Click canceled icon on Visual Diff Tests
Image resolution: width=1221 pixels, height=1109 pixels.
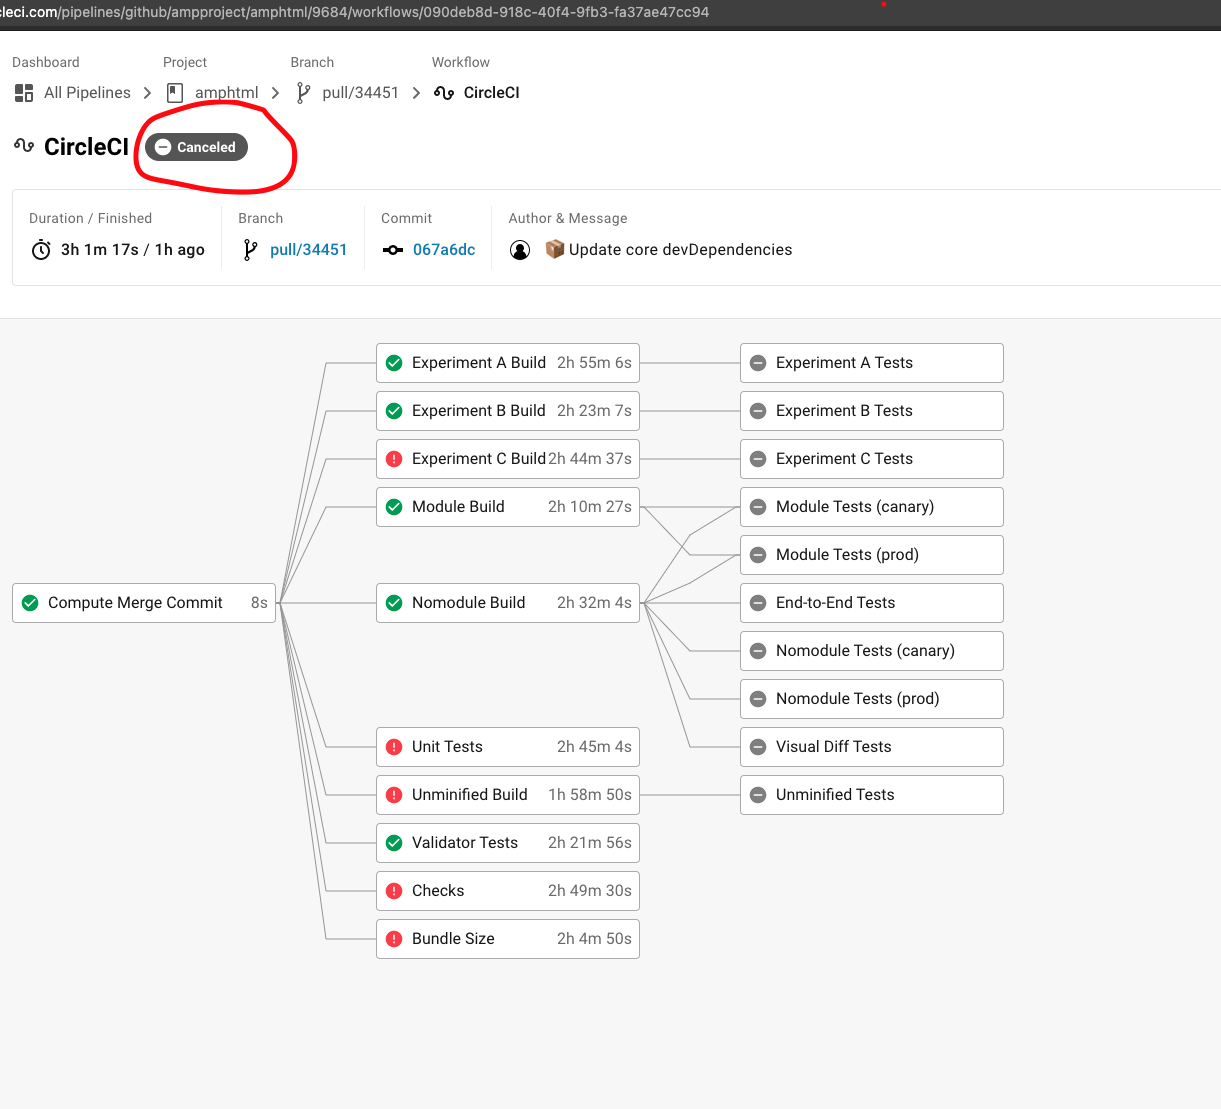[758, 747]
